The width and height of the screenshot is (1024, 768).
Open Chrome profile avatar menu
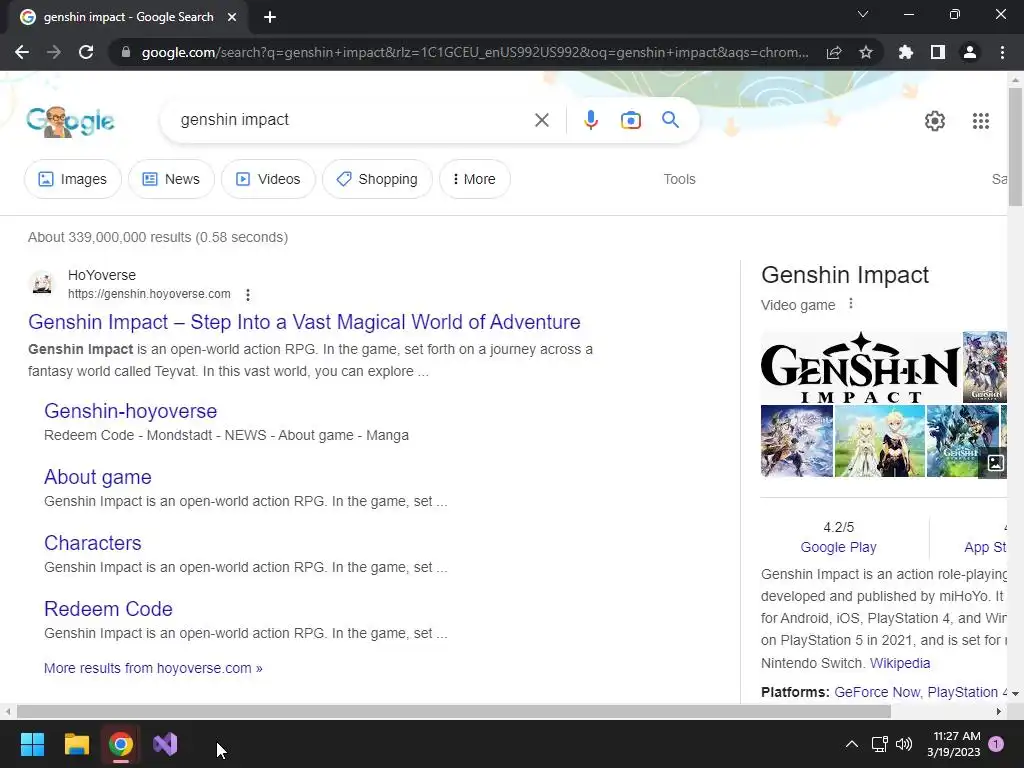coord(970,52)
